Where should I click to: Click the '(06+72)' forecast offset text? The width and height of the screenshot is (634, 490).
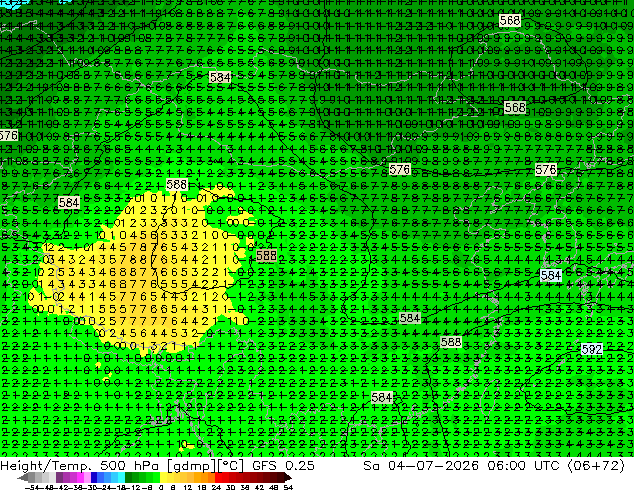(596, 466)
